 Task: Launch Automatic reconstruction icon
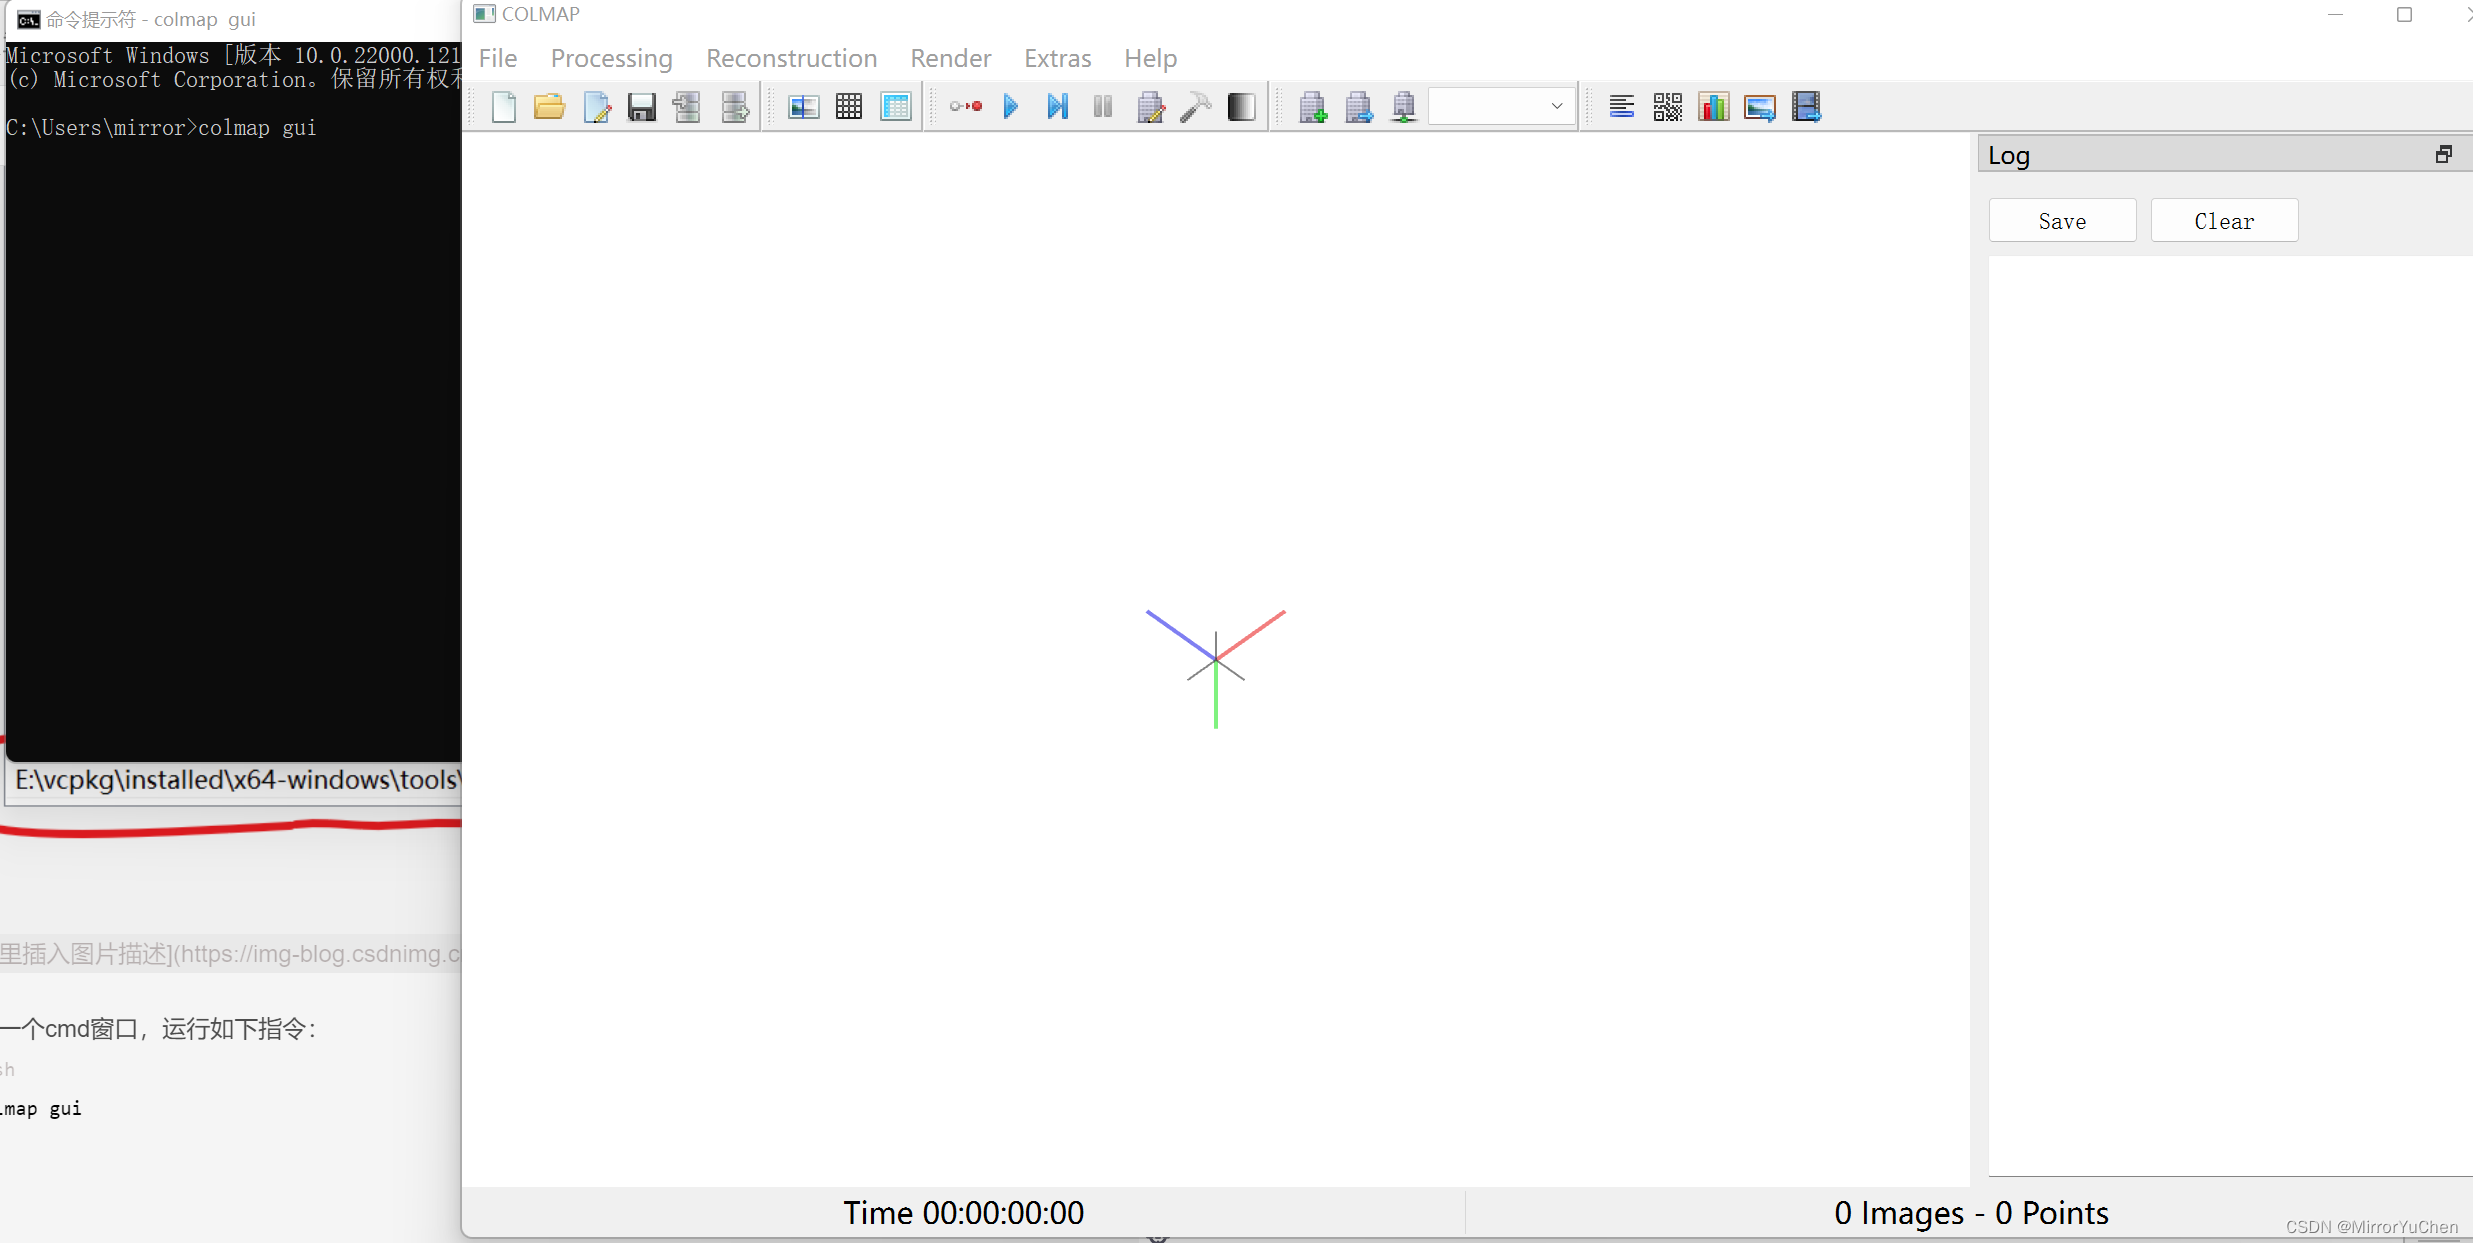[x=965, y=107]
